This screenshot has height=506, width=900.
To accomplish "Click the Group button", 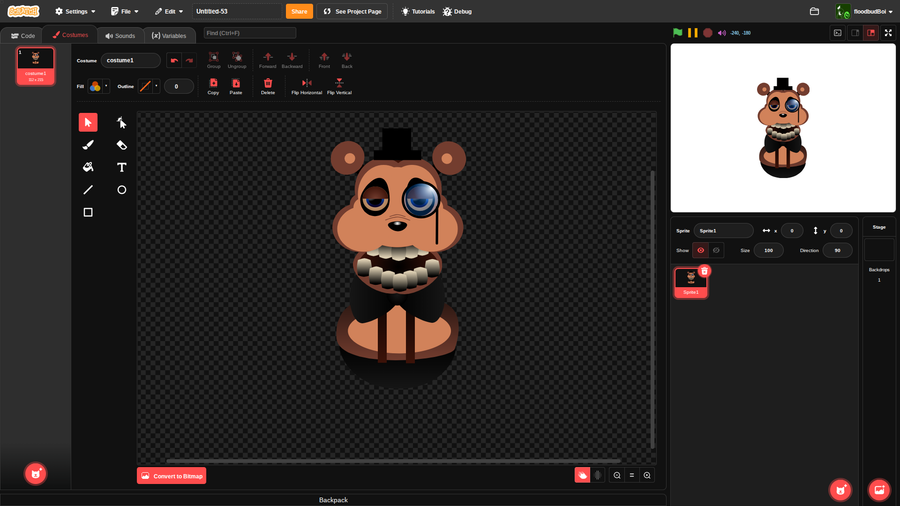I will [214, 60].
